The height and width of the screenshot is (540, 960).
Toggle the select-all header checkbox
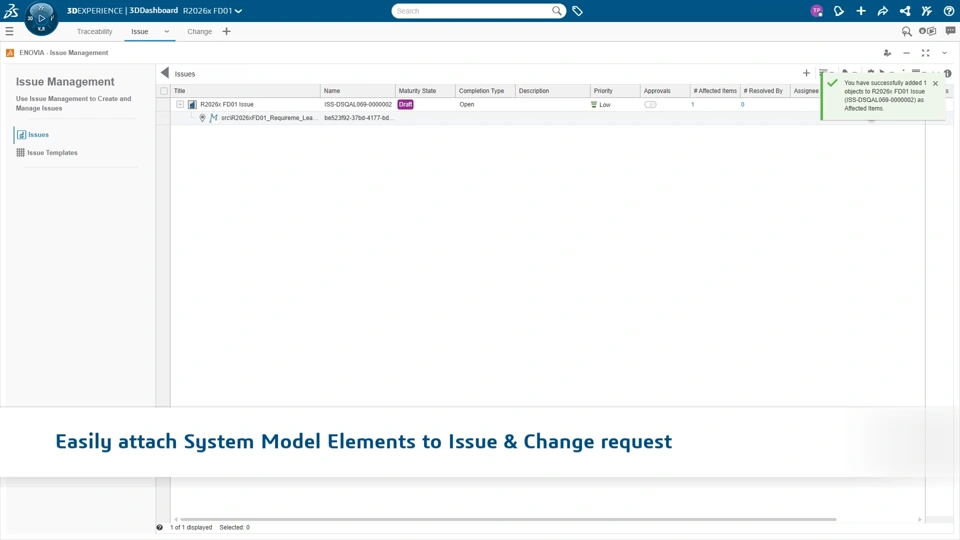click(x=164, y=91)
